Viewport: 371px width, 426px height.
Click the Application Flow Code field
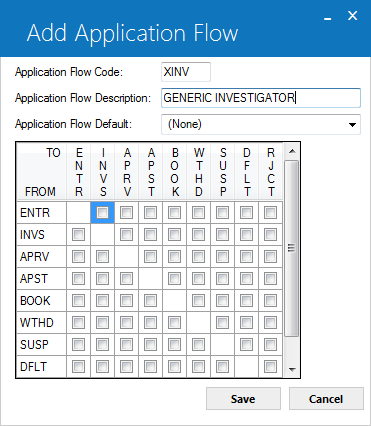pyautogui.click(x=186, y=72)
